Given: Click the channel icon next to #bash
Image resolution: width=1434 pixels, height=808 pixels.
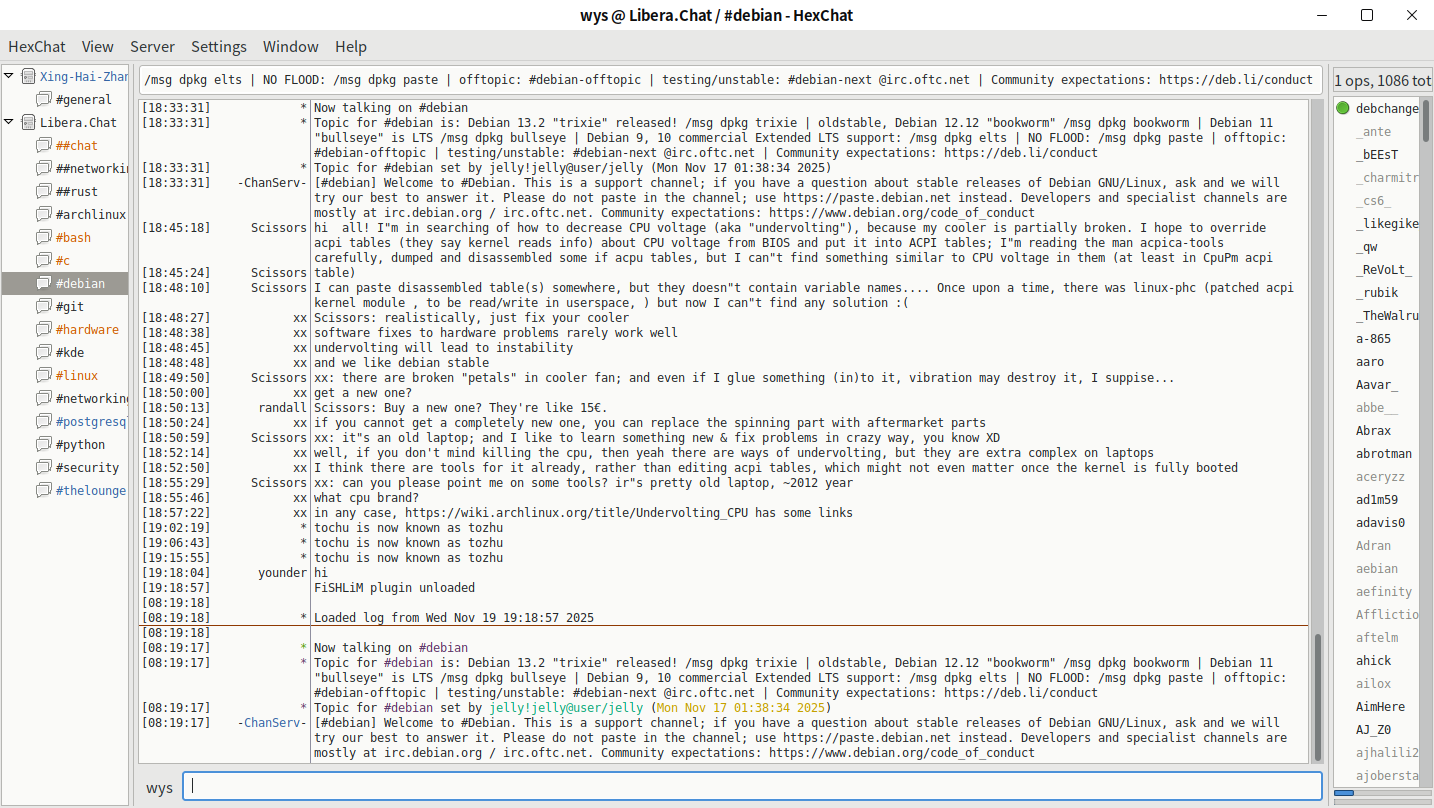Looking at the screenshot, I should coord(43,238).
